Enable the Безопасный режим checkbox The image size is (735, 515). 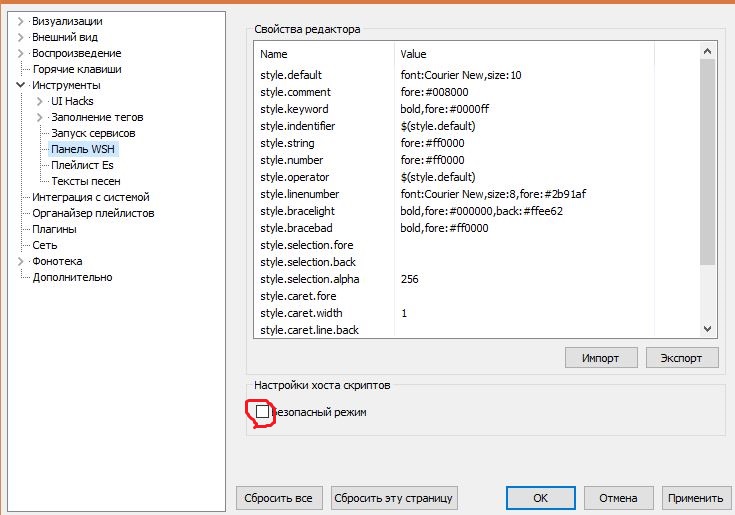(x=263, y=412)
